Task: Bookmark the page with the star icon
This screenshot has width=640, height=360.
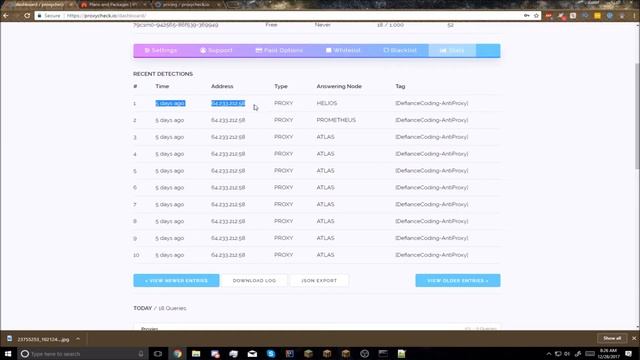Action: (536, 16)
